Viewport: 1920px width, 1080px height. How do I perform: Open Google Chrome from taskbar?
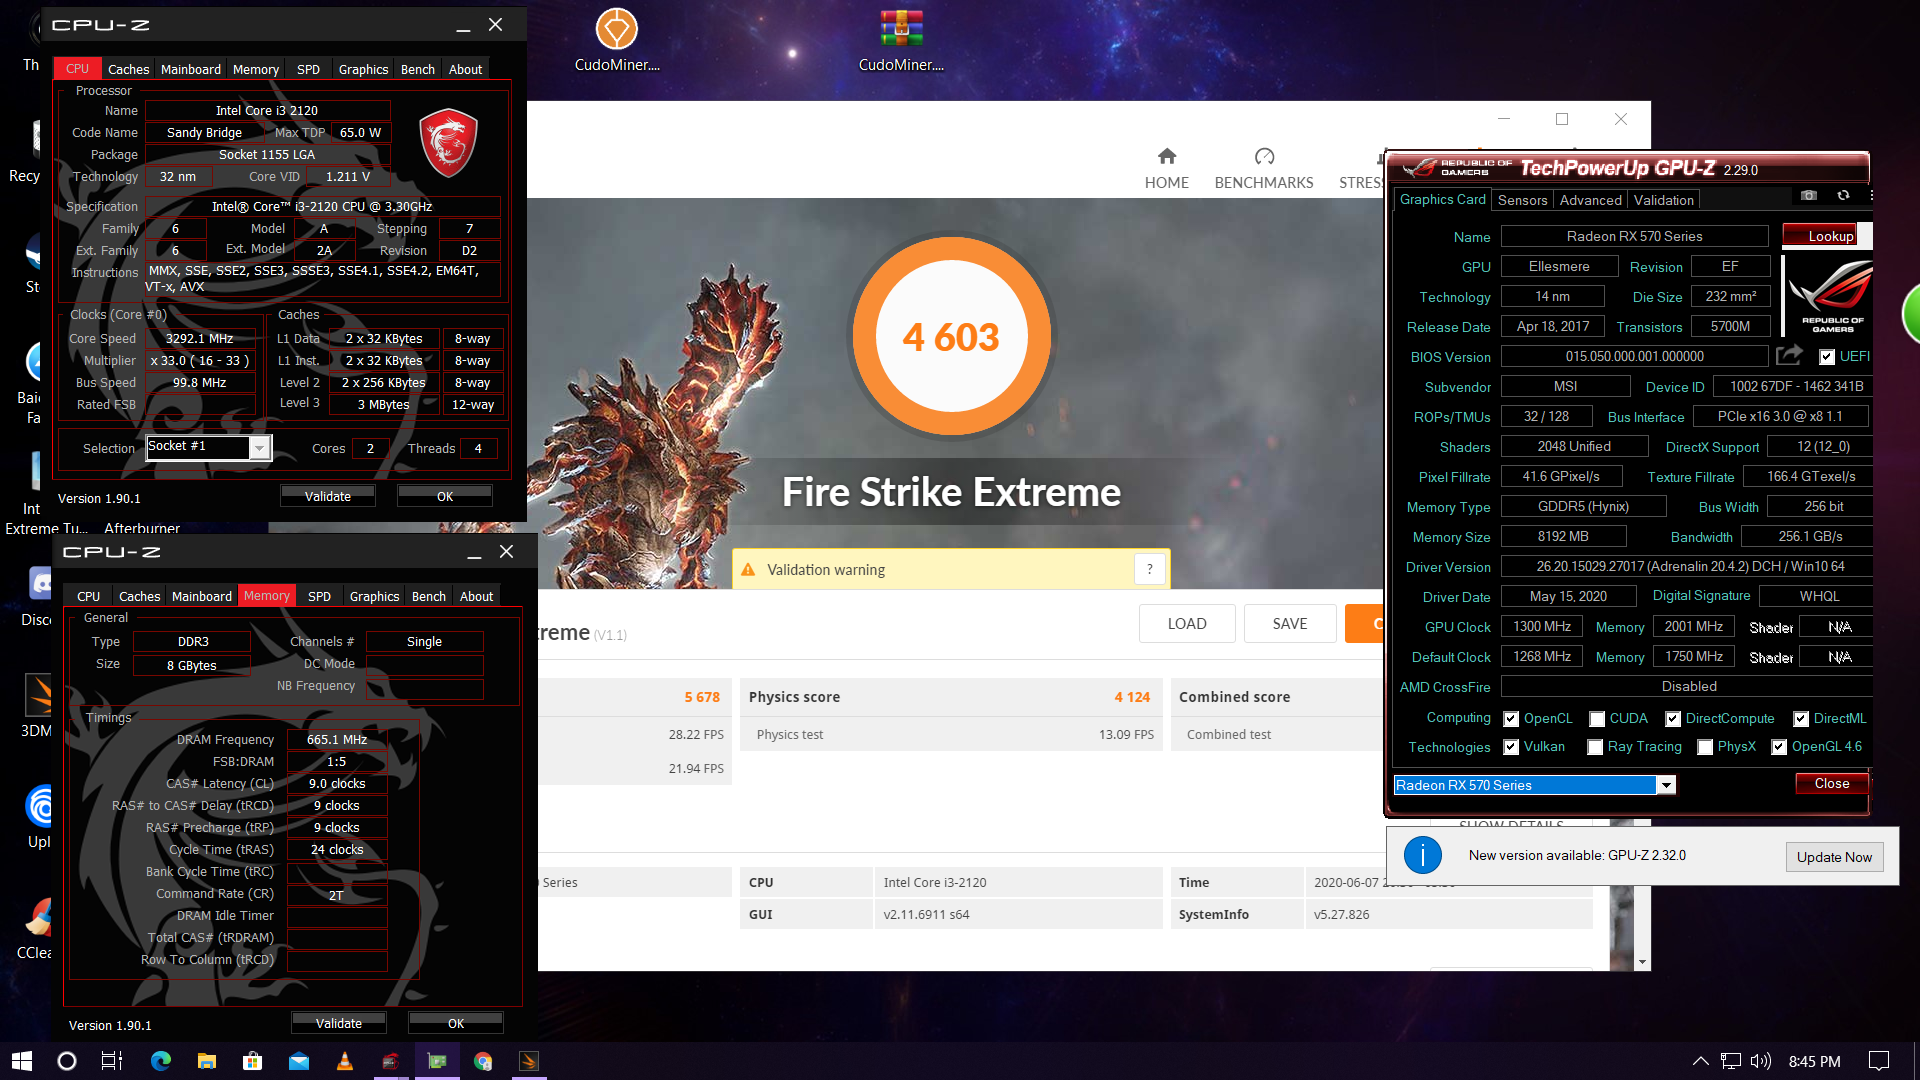pyautogui.click(x=483, y=1061)
